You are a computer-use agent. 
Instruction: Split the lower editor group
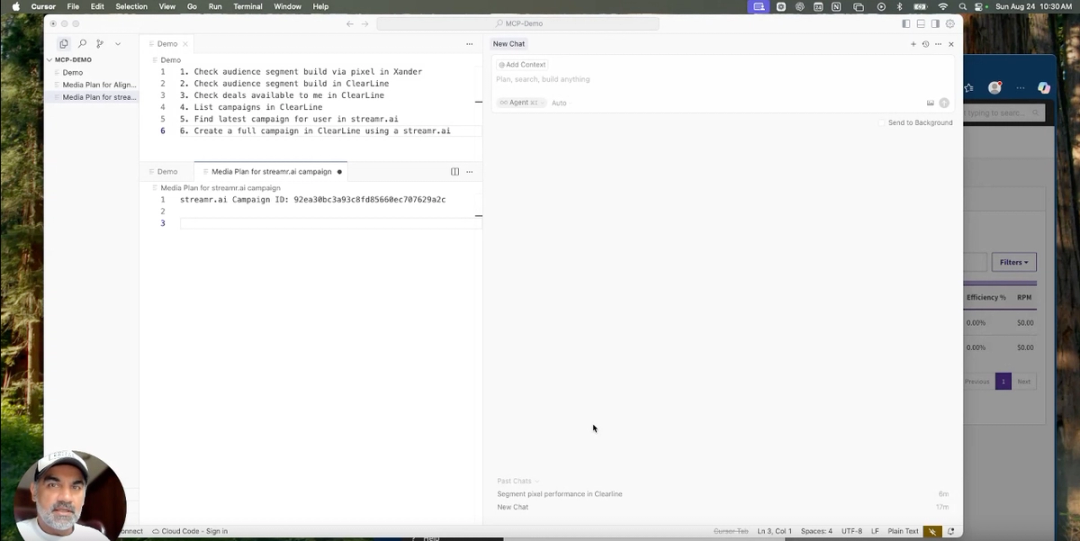(455, 172)
